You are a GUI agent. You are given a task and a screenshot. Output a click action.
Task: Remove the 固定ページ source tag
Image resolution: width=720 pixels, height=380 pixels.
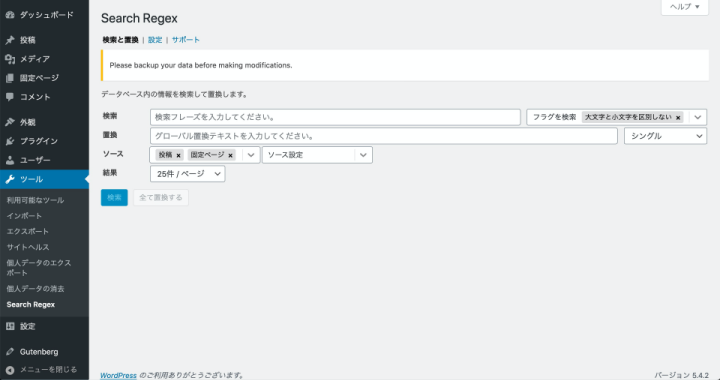tap(230, 156)
